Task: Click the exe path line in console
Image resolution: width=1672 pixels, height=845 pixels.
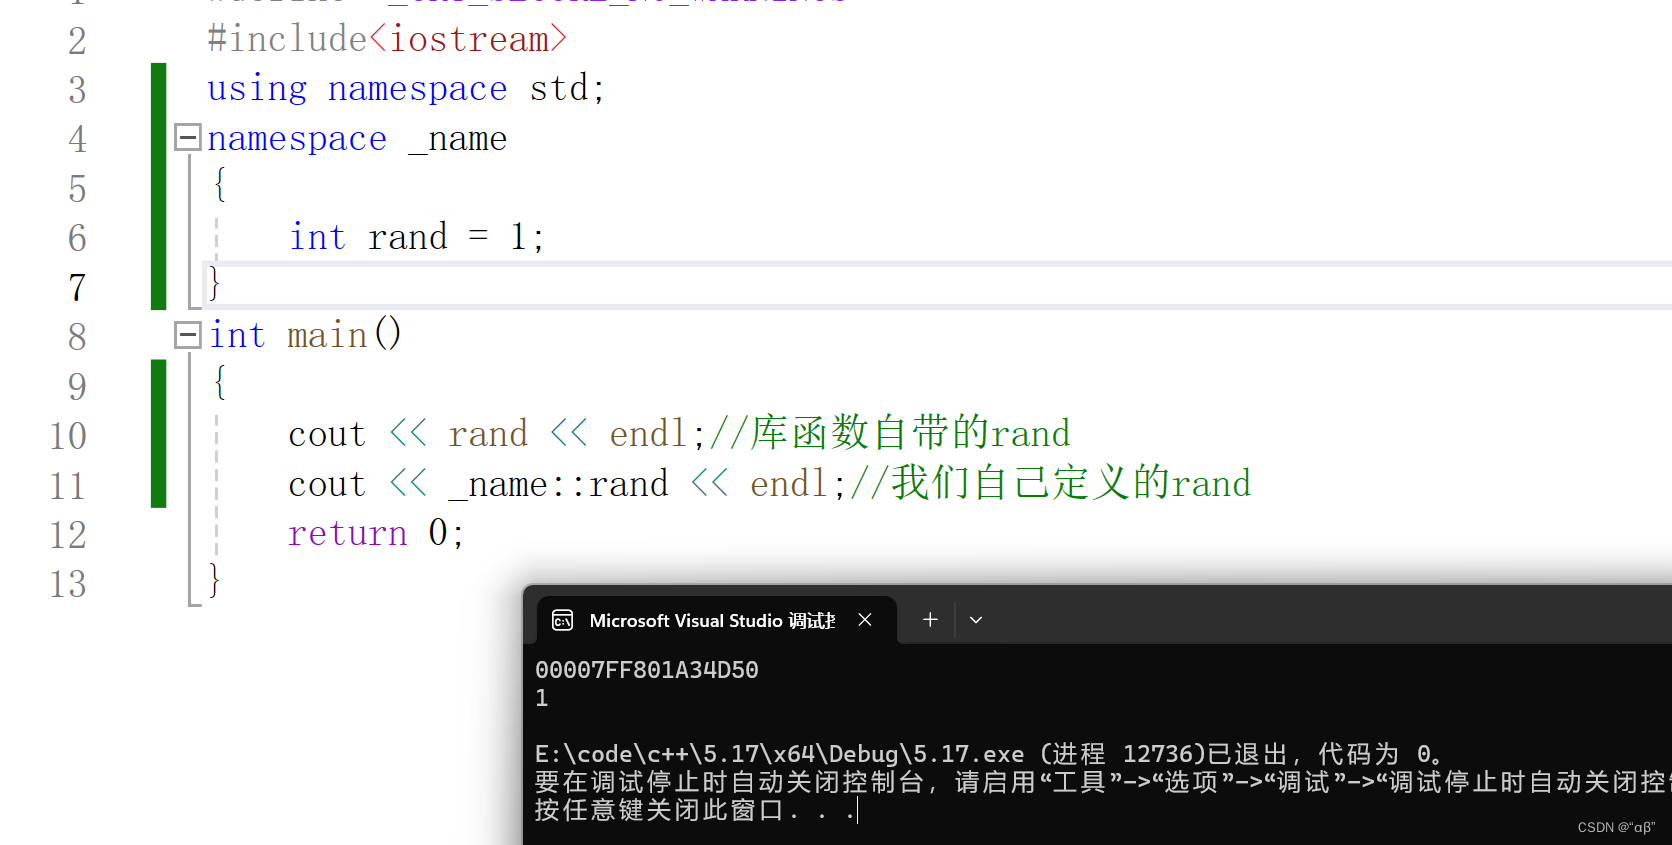Action: click(x=988, y=754)
